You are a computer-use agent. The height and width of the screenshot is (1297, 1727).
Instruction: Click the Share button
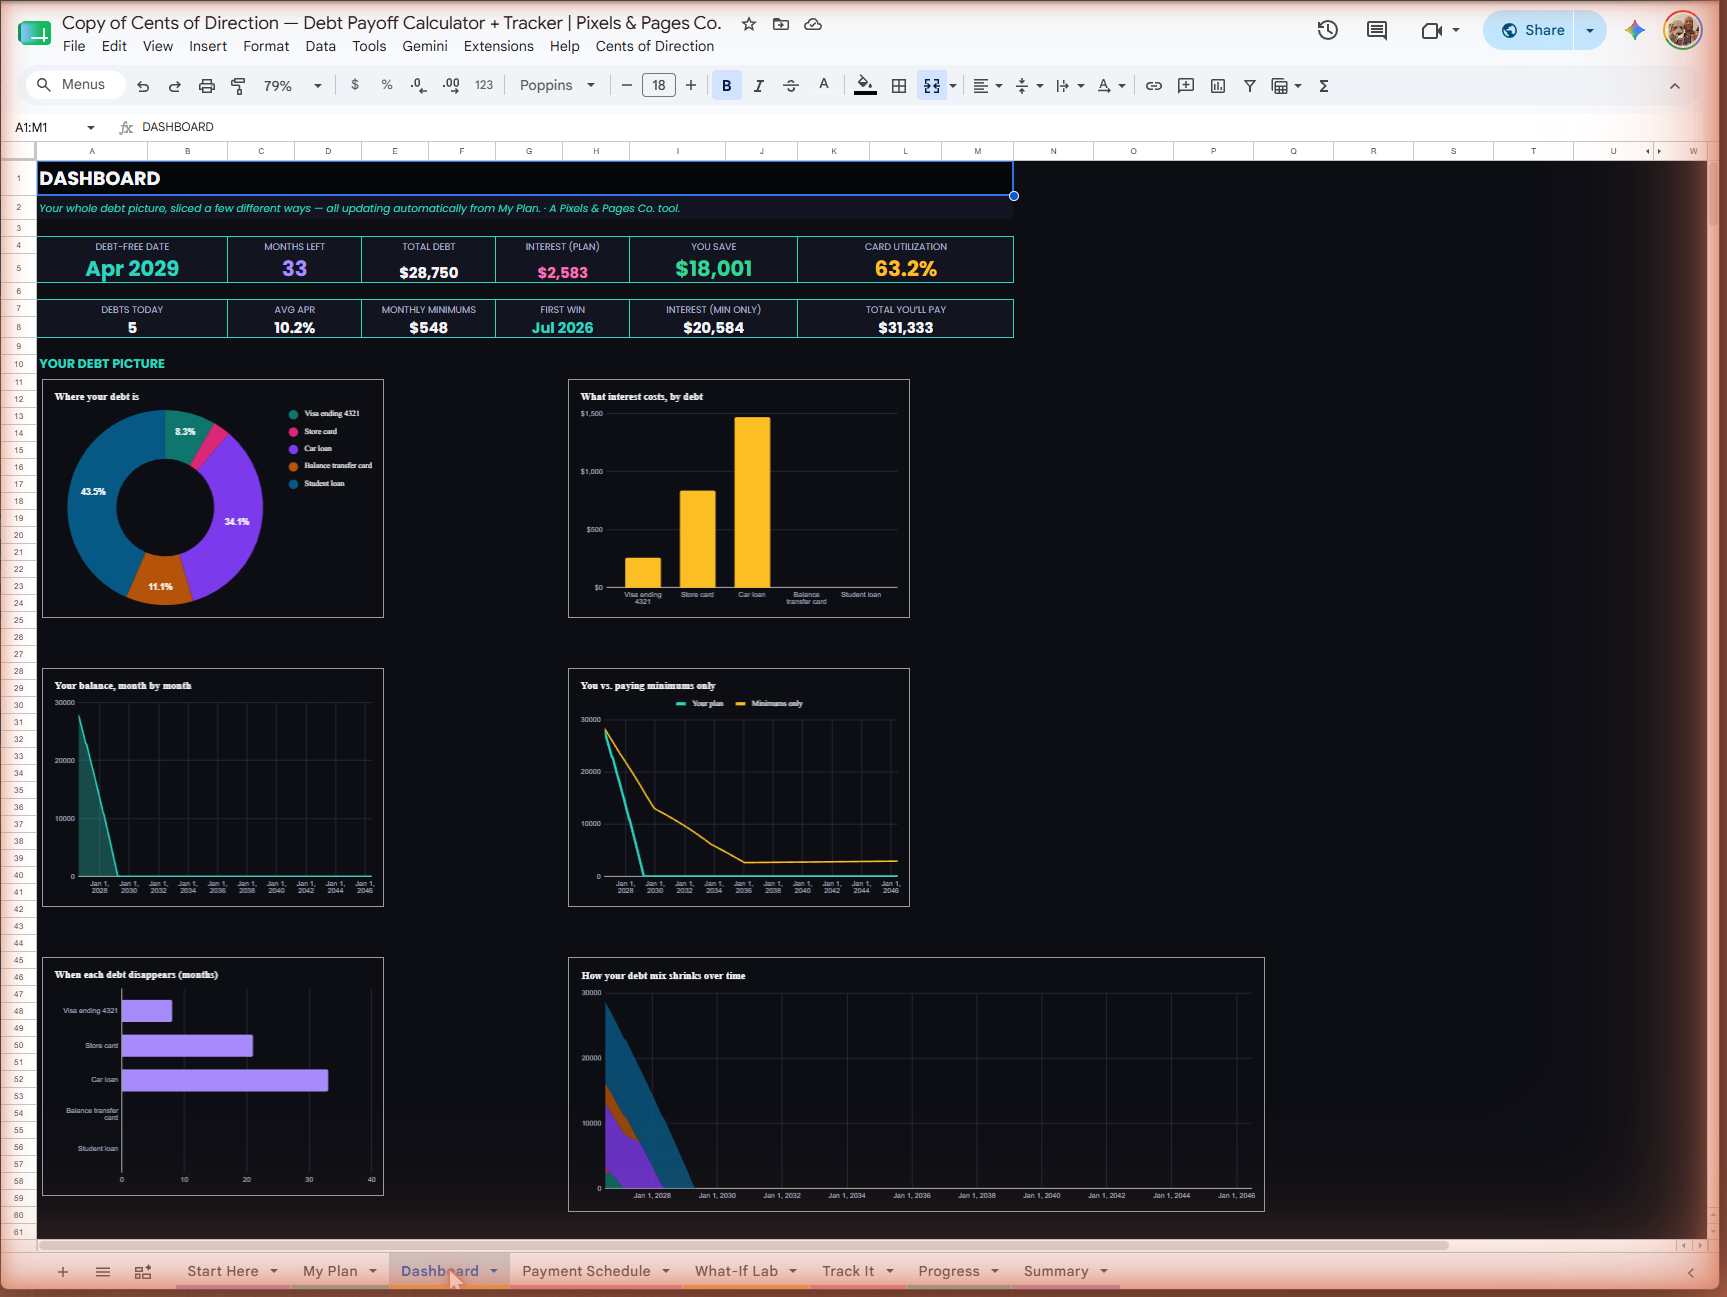(1530, 30)
